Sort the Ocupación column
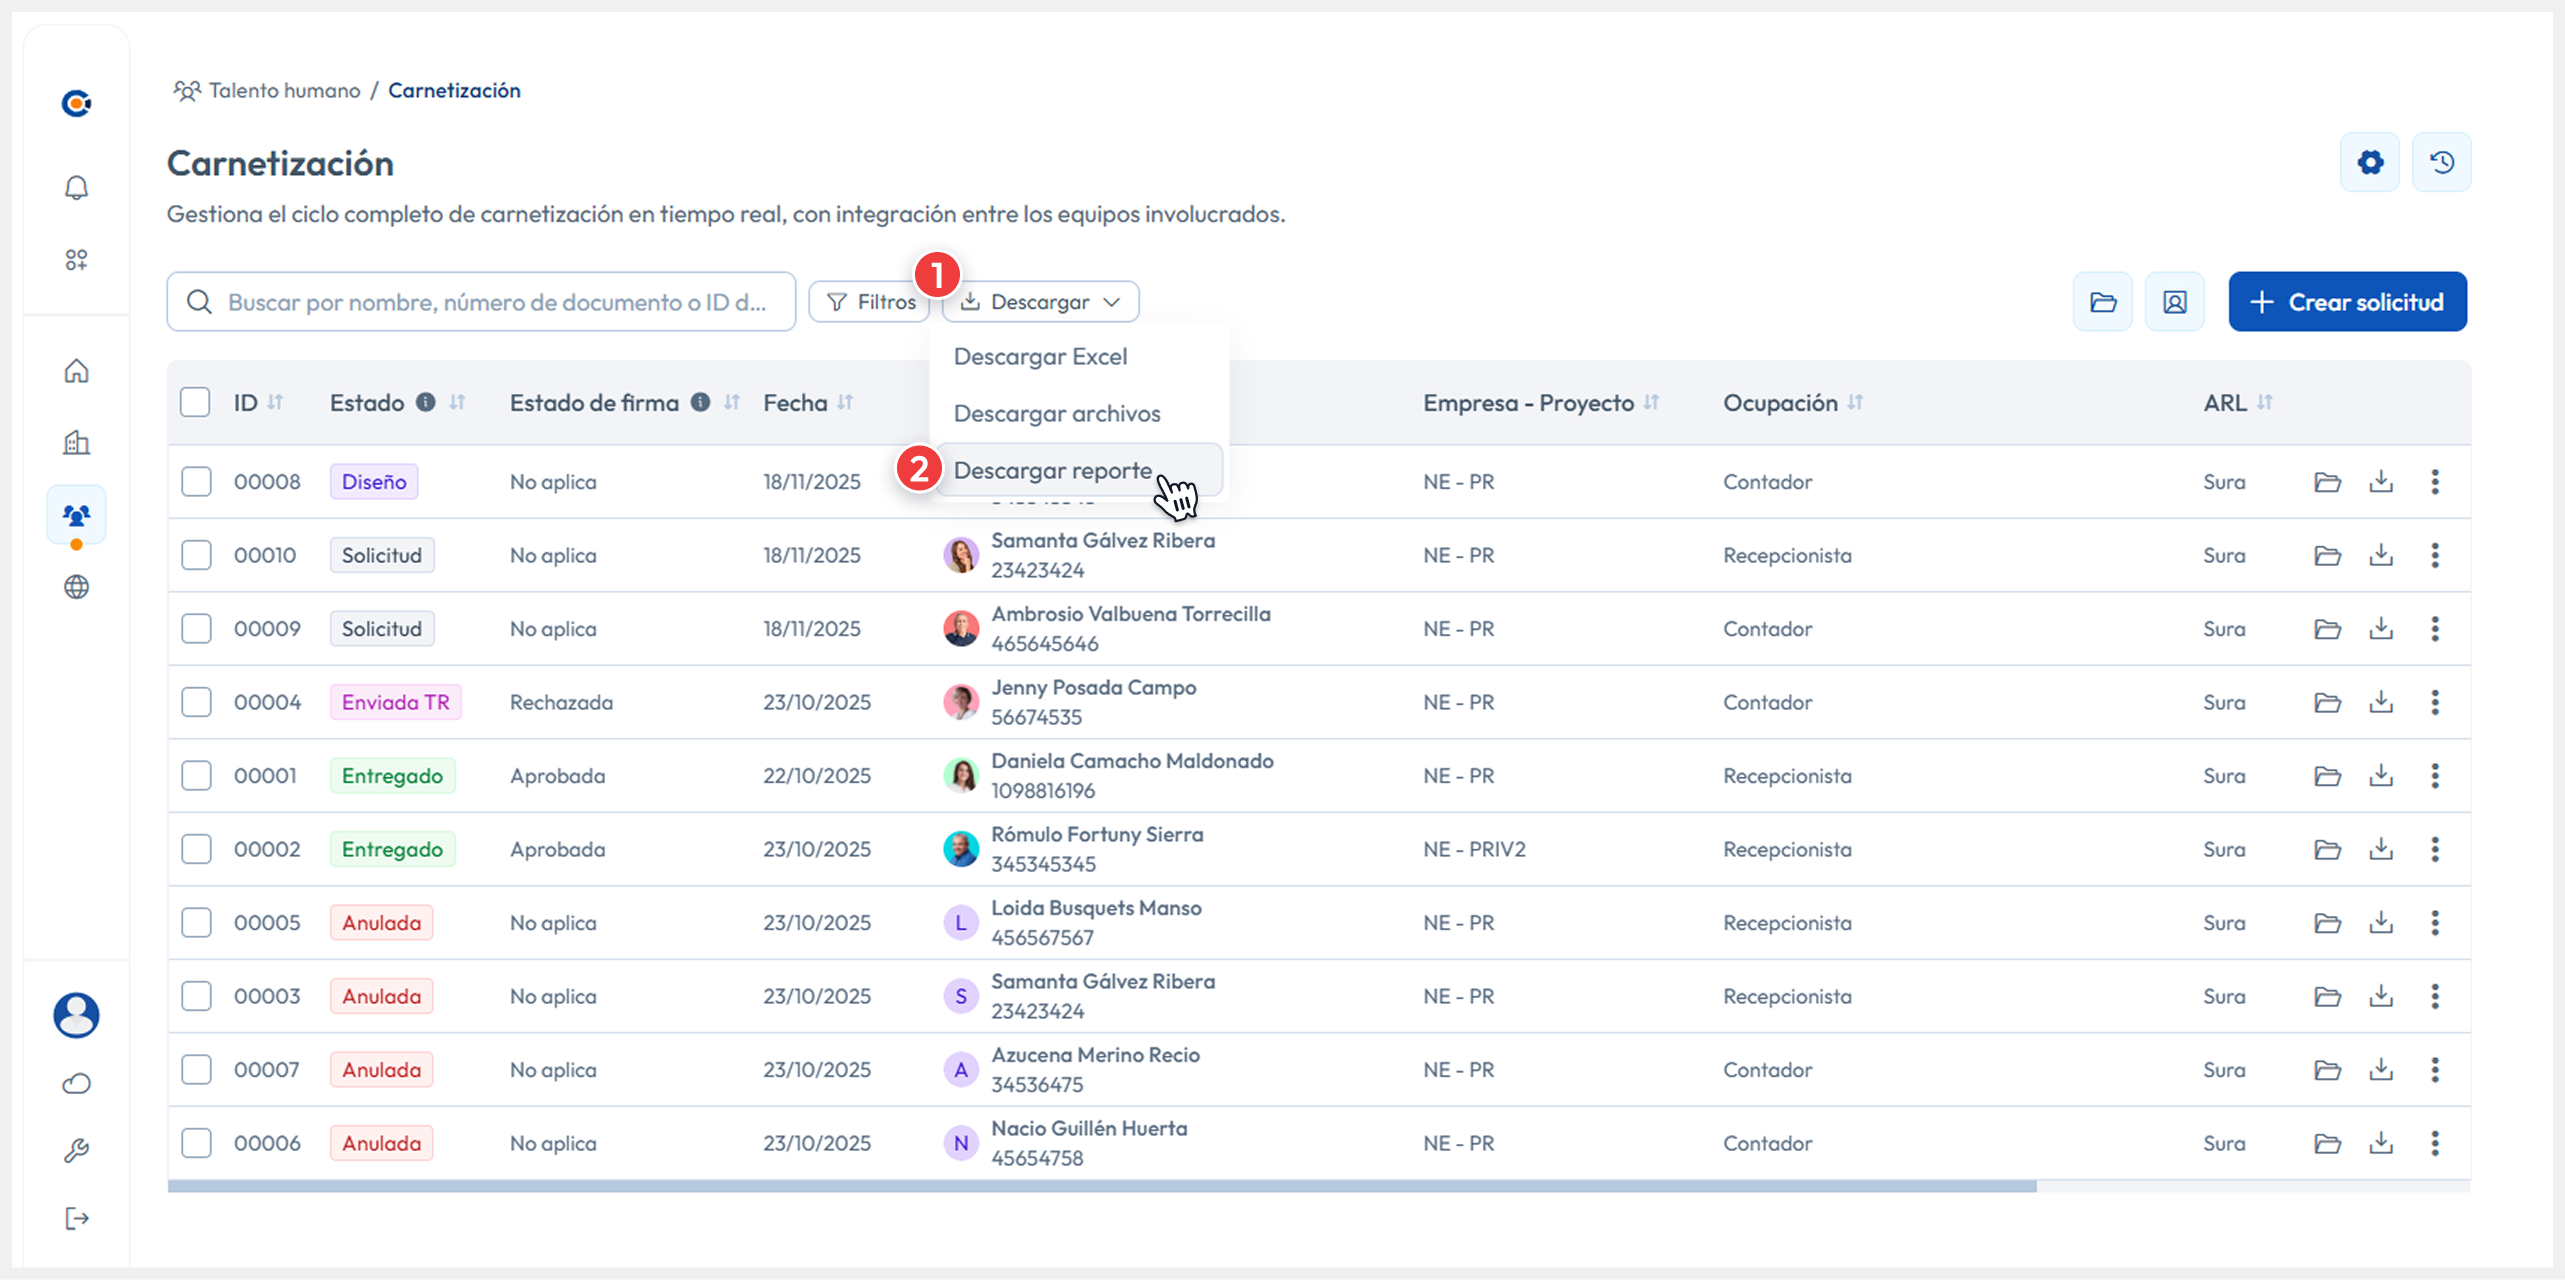2565x1280 pixels. coord(1856,402)
